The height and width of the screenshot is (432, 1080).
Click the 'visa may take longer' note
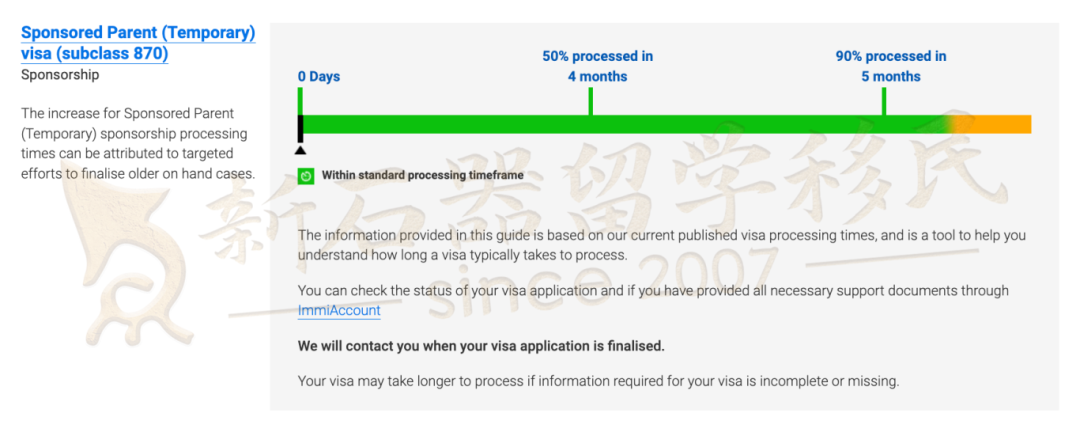click(599, 380)
